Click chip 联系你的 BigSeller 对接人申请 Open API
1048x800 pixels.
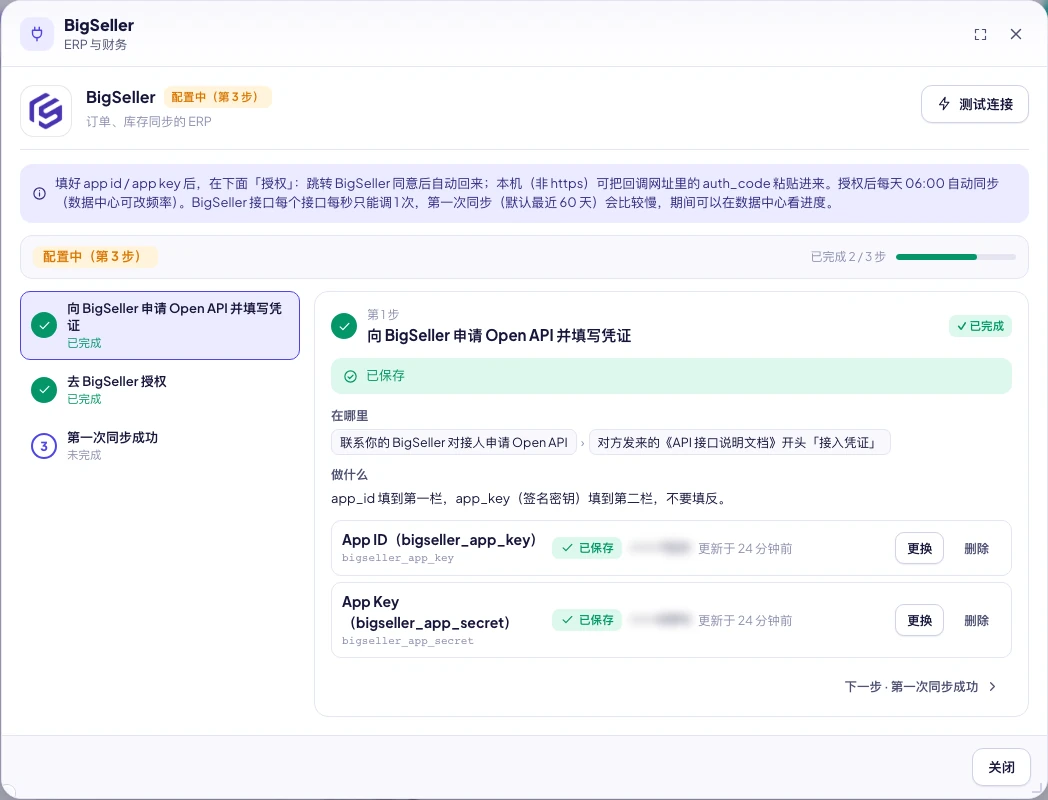pyautogui.click(x=454, y=442)
